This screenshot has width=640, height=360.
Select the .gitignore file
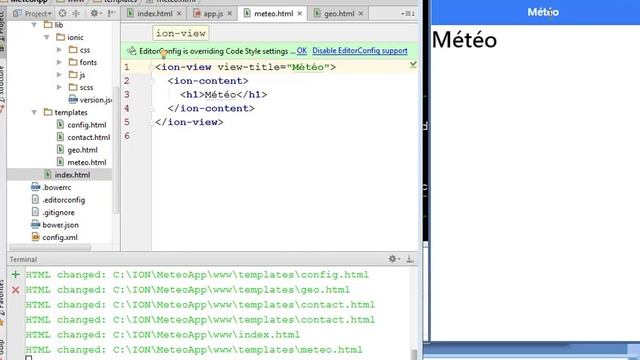click(58, 212)
